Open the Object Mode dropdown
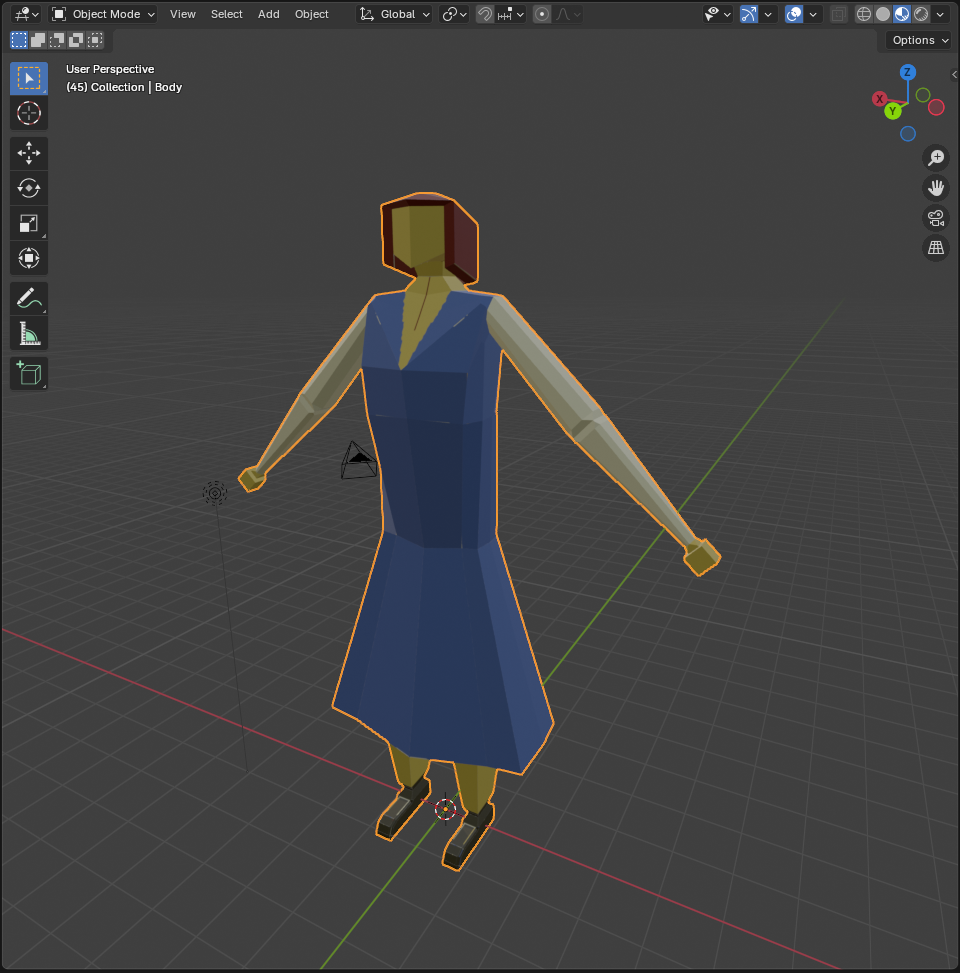This screenshot has width=960, height=973. [x=104, y=14]
